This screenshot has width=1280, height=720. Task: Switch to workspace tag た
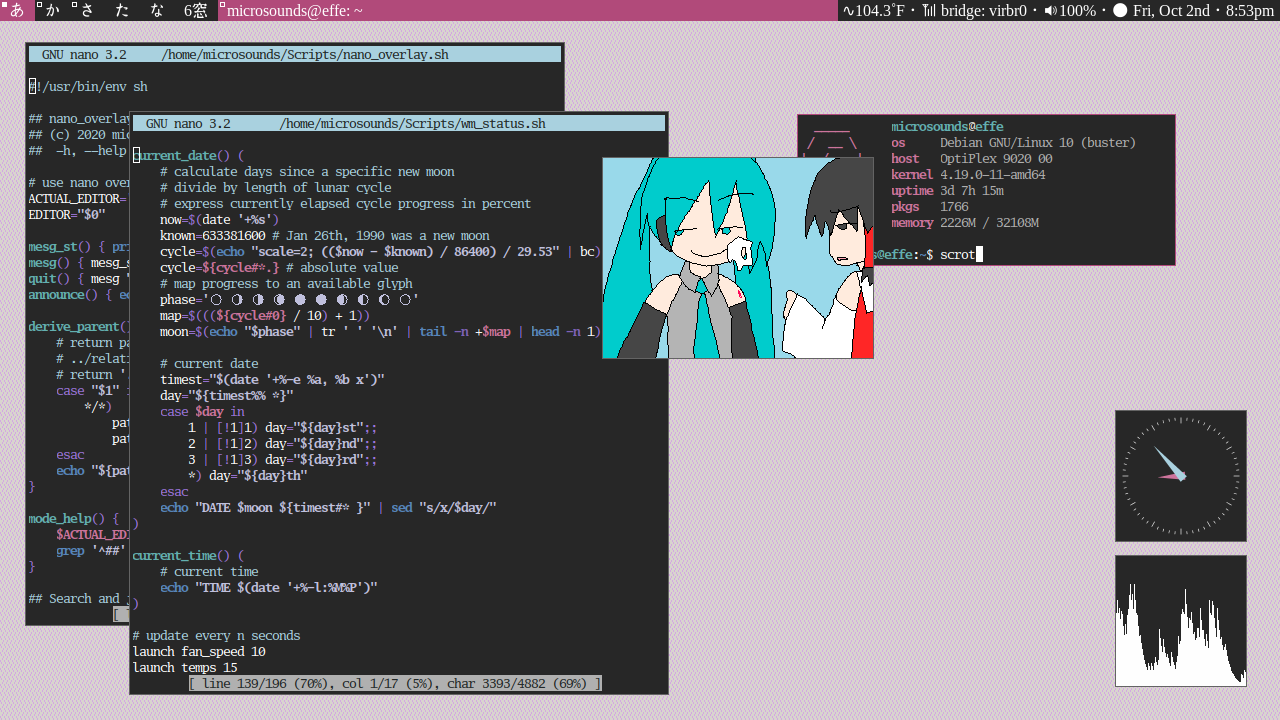click(x=122, y=10)
